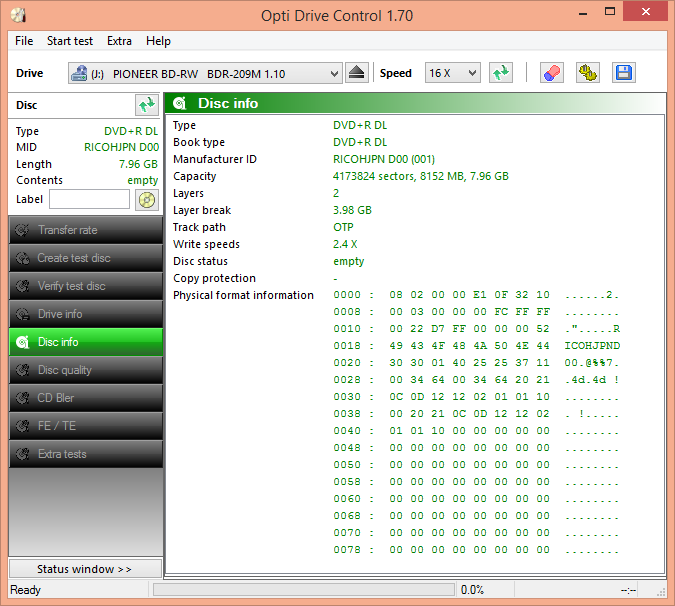Screen dimensions: 675x606
Task: Open the 16 X speed dropdown
Action: [452, 73]
